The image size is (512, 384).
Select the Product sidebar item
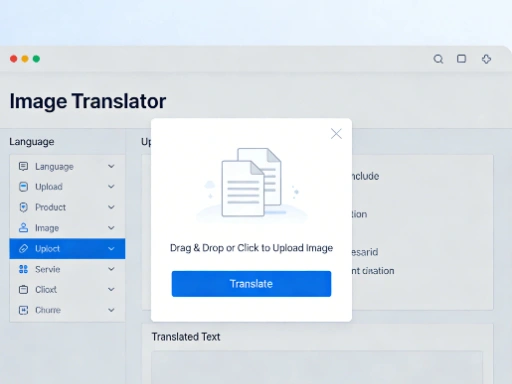point(67,207)
